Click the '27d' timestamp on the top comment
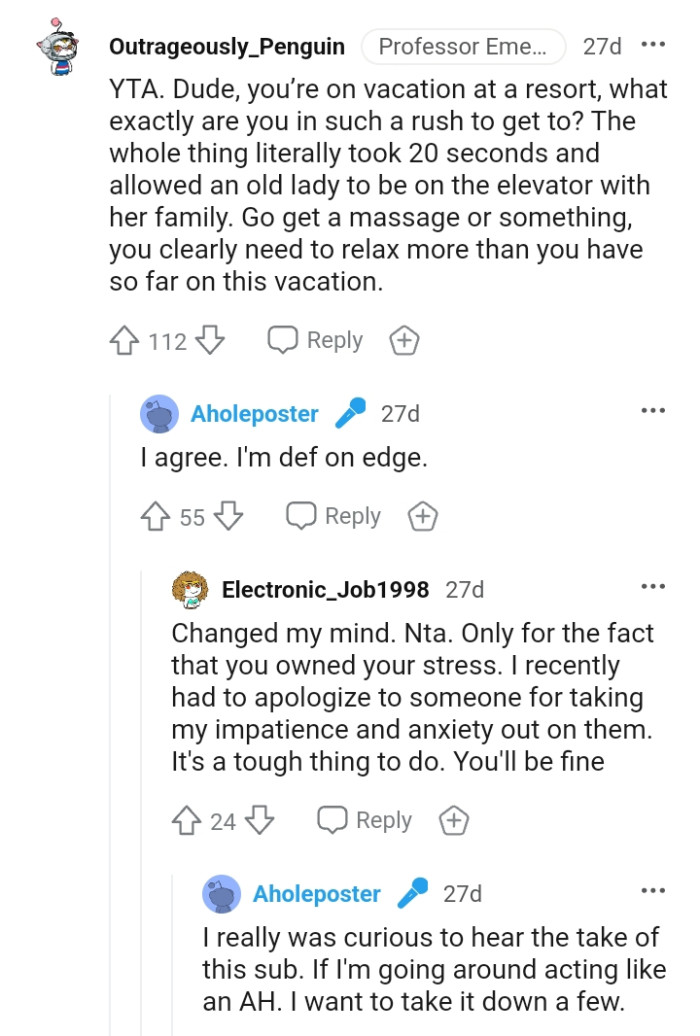Screen dimensions: 700x1036 click(x=601, y=46)
